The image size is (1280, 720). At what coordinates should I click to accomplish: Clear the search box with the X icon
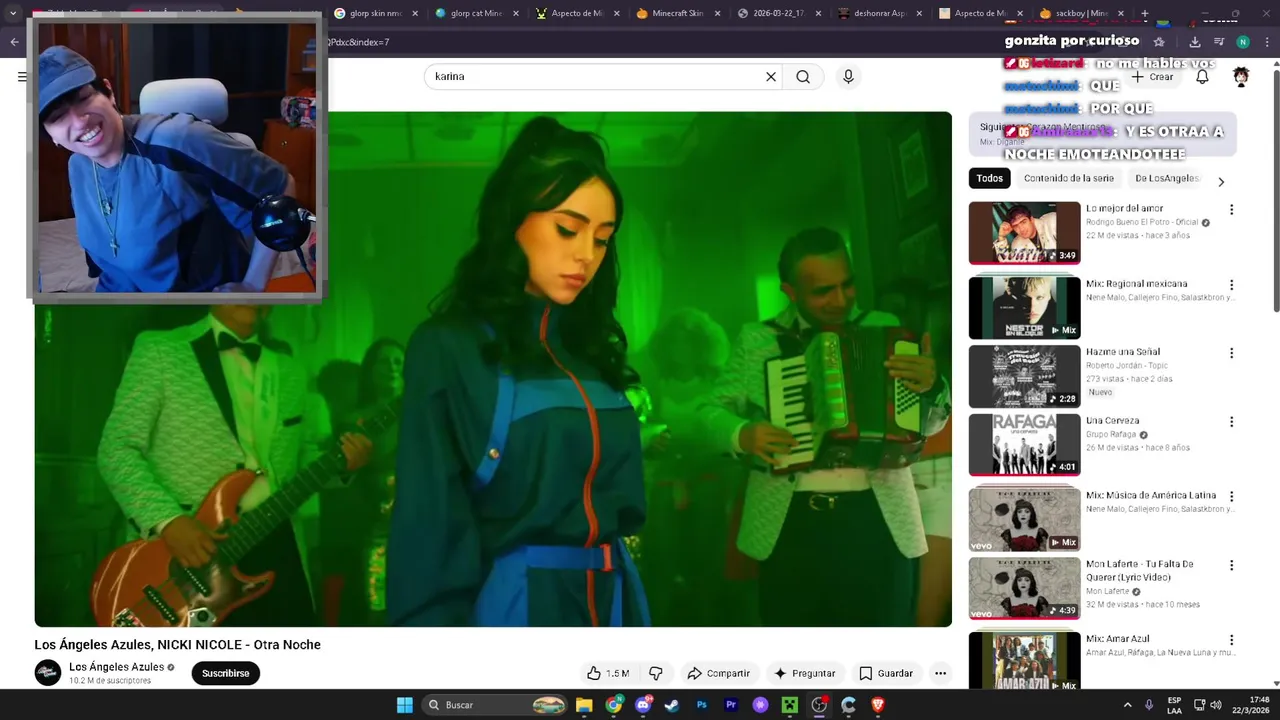[771, 77]
